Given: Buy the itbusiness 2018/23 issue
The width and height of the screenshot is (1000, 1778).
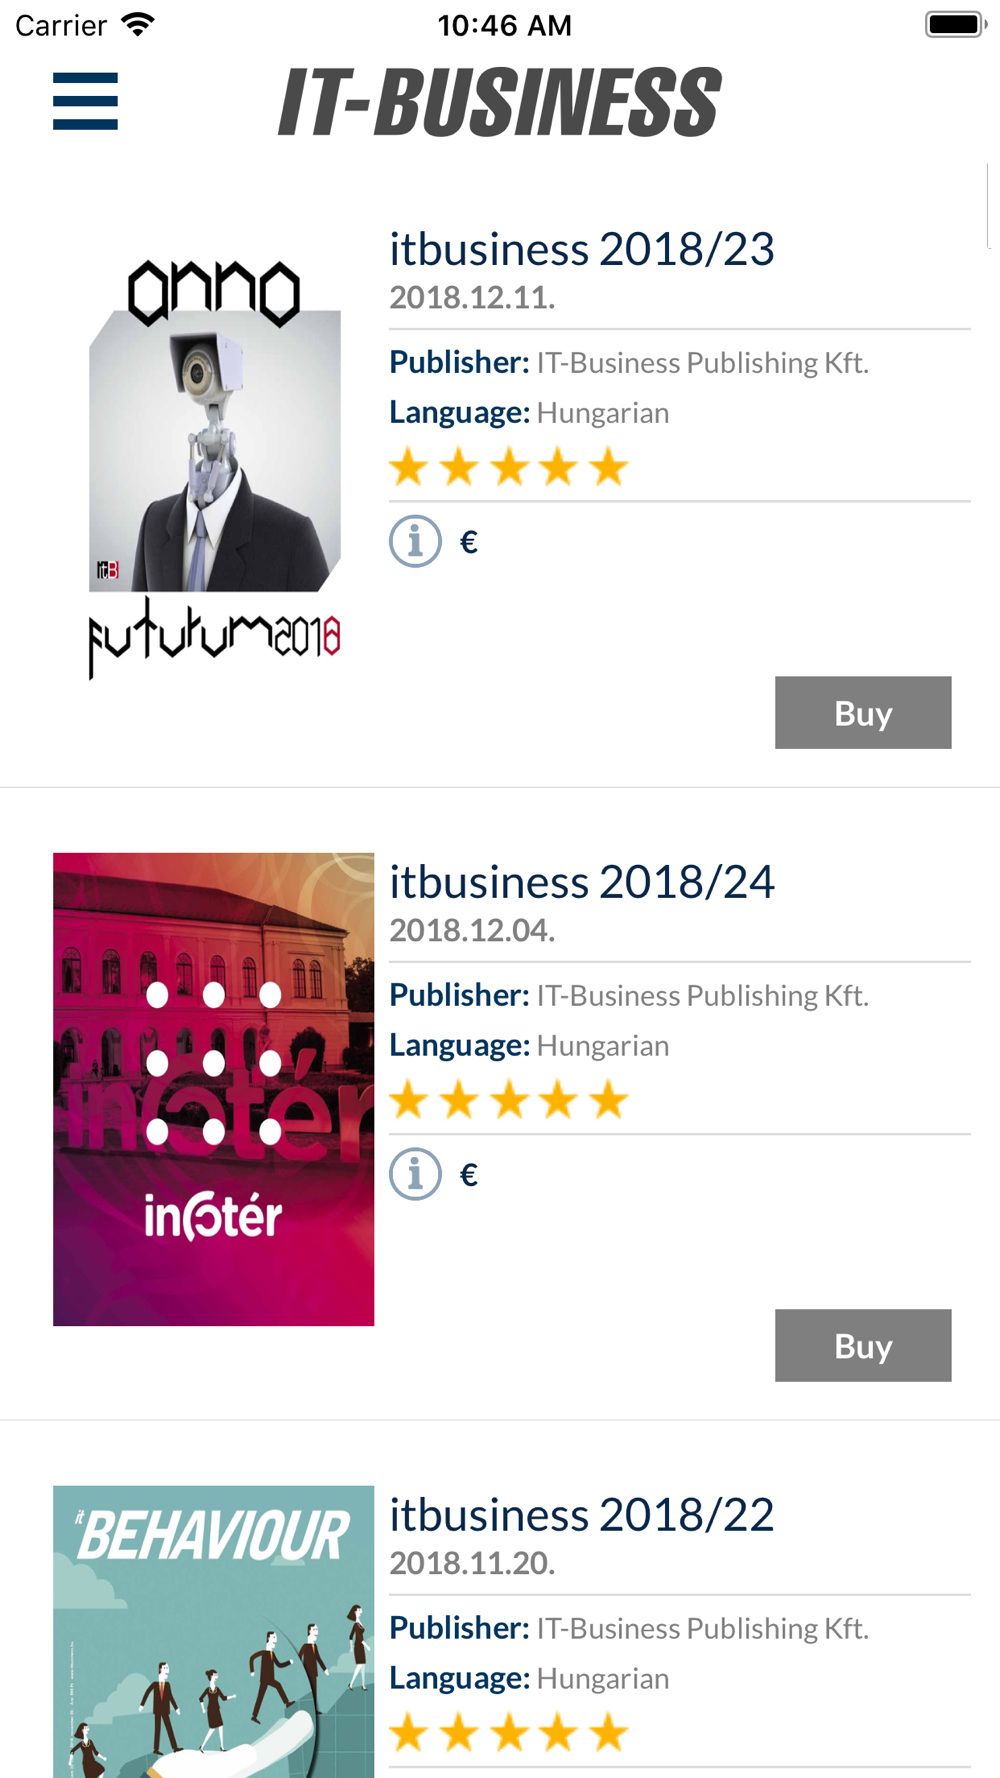Looking at the screenshot, I should point(863,712).
